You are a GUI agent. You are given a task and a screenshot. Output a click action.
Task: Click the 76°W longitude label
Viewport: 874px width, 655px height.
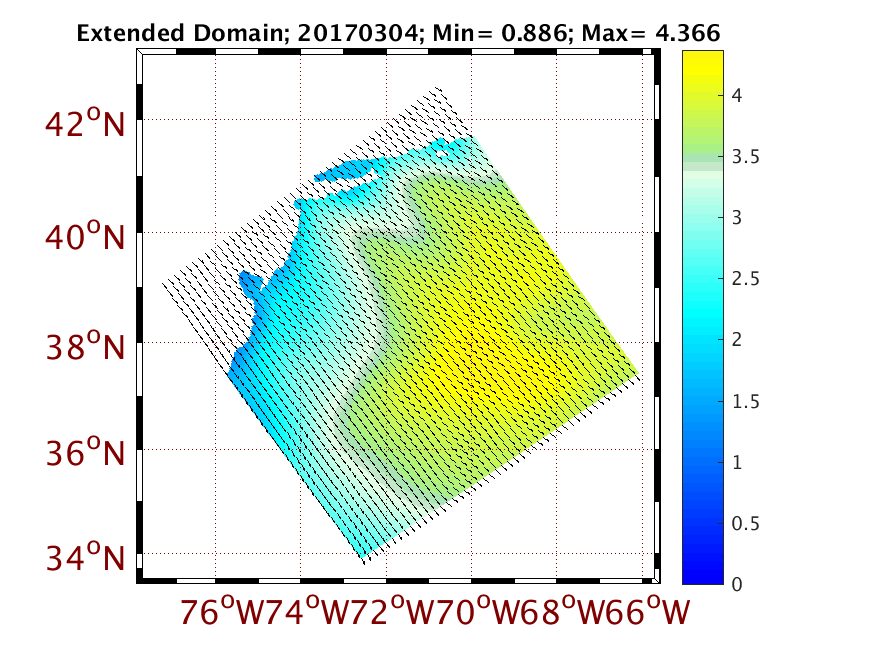[222, 611]
